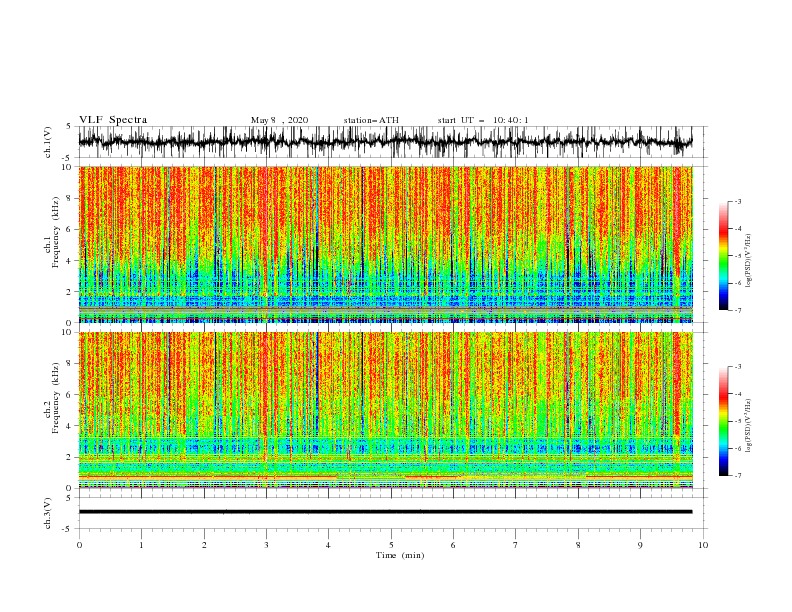792x612 pixels.
Task: Click the ch.2 spectrogram "6" kHz tick label
Action: [x=71, y=395]
